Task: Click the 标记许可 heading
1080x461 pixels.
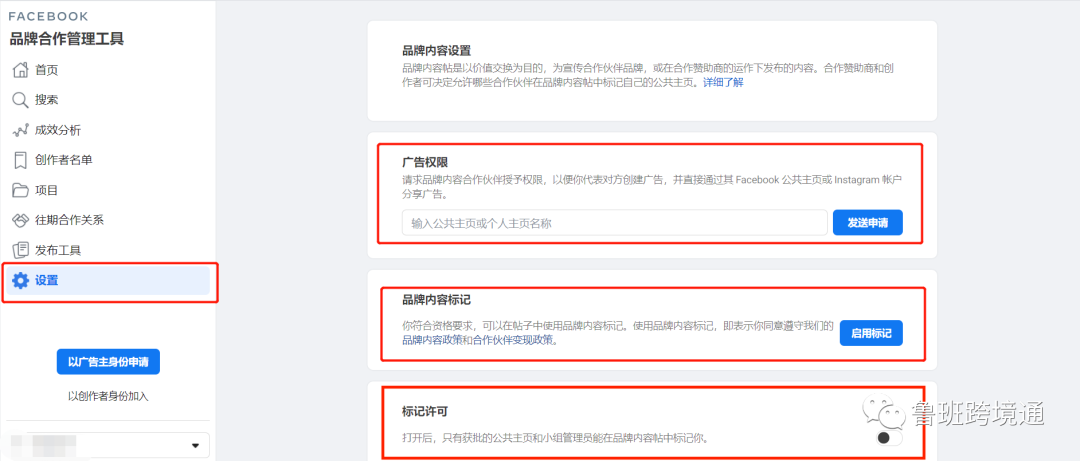Action: pos(425,412)
